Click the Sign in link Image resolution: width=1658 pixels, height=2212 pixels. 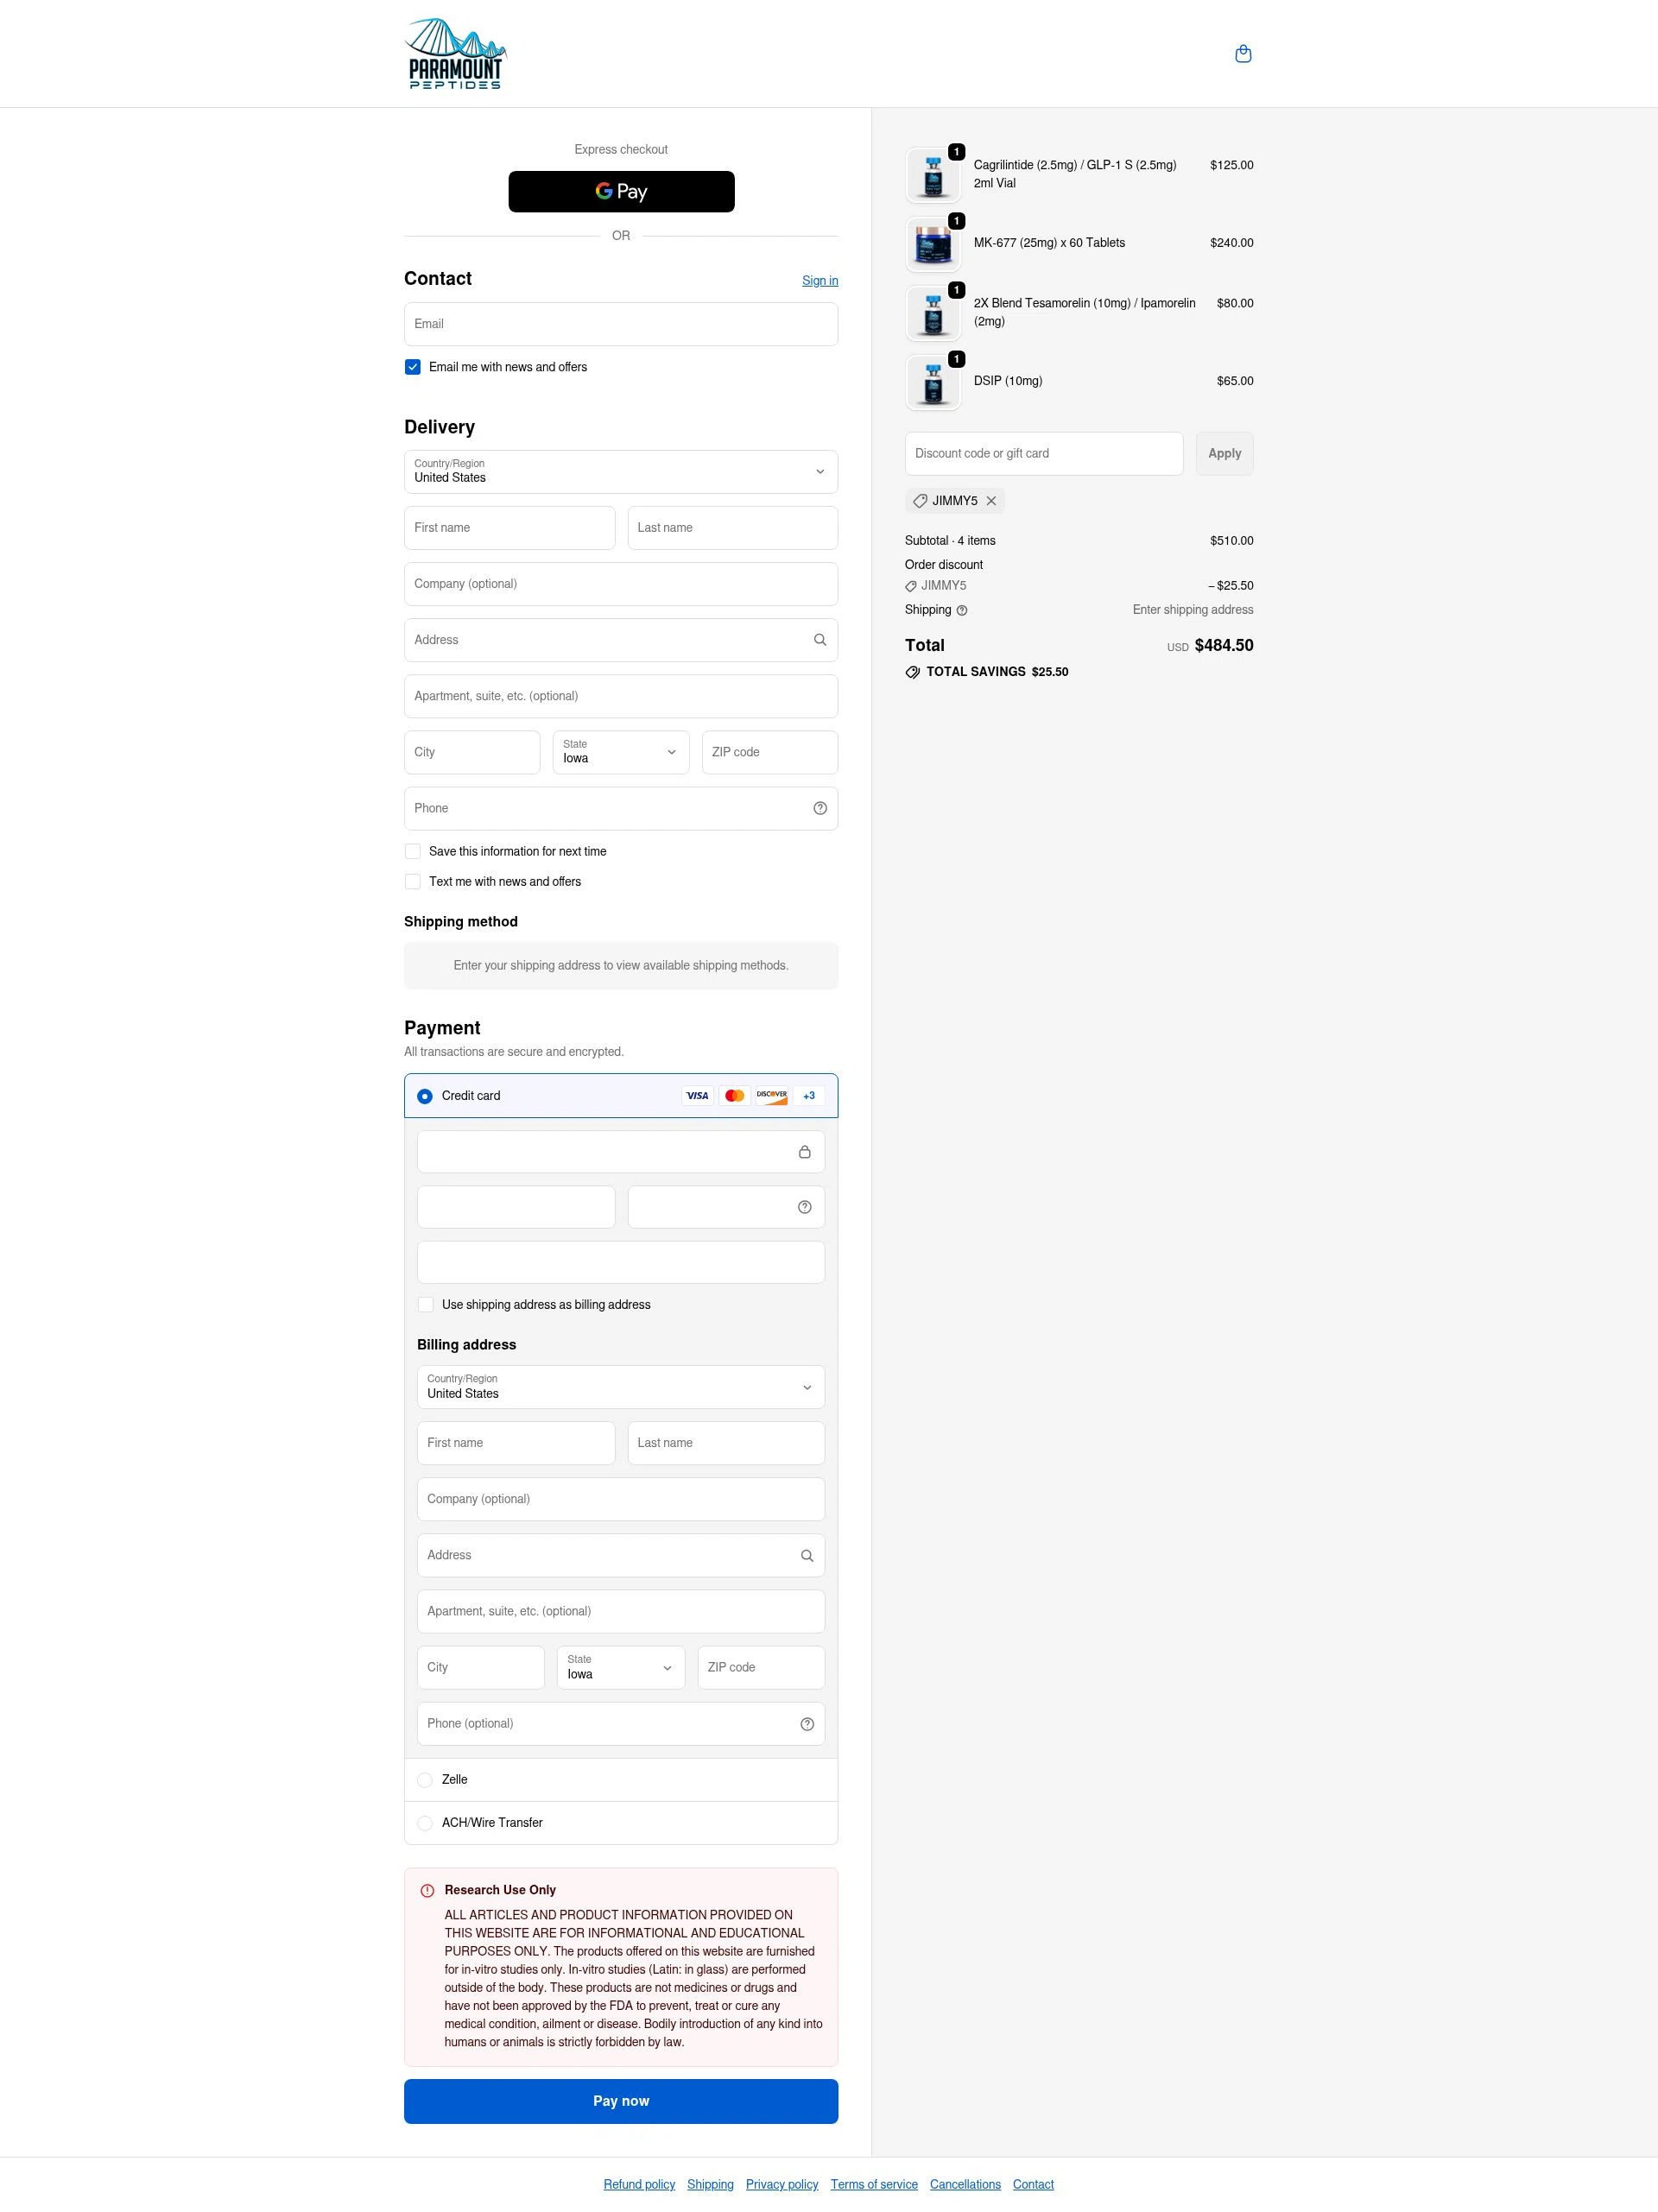point(819,281)
